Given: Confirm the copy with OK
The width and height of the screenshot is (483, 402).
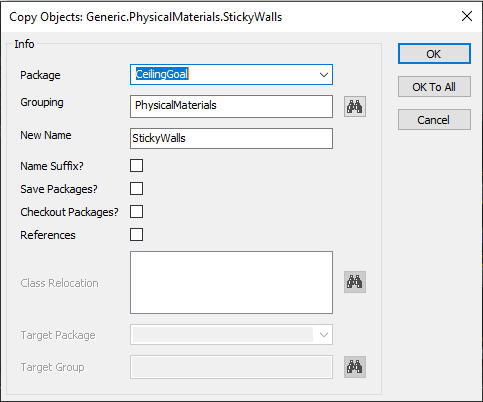Looking at the screenshot, I should point(434,54).
